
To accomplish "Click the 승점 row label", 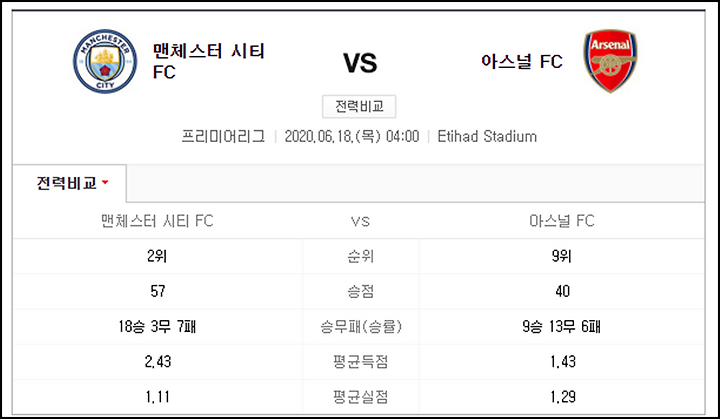I will (360, 291).
